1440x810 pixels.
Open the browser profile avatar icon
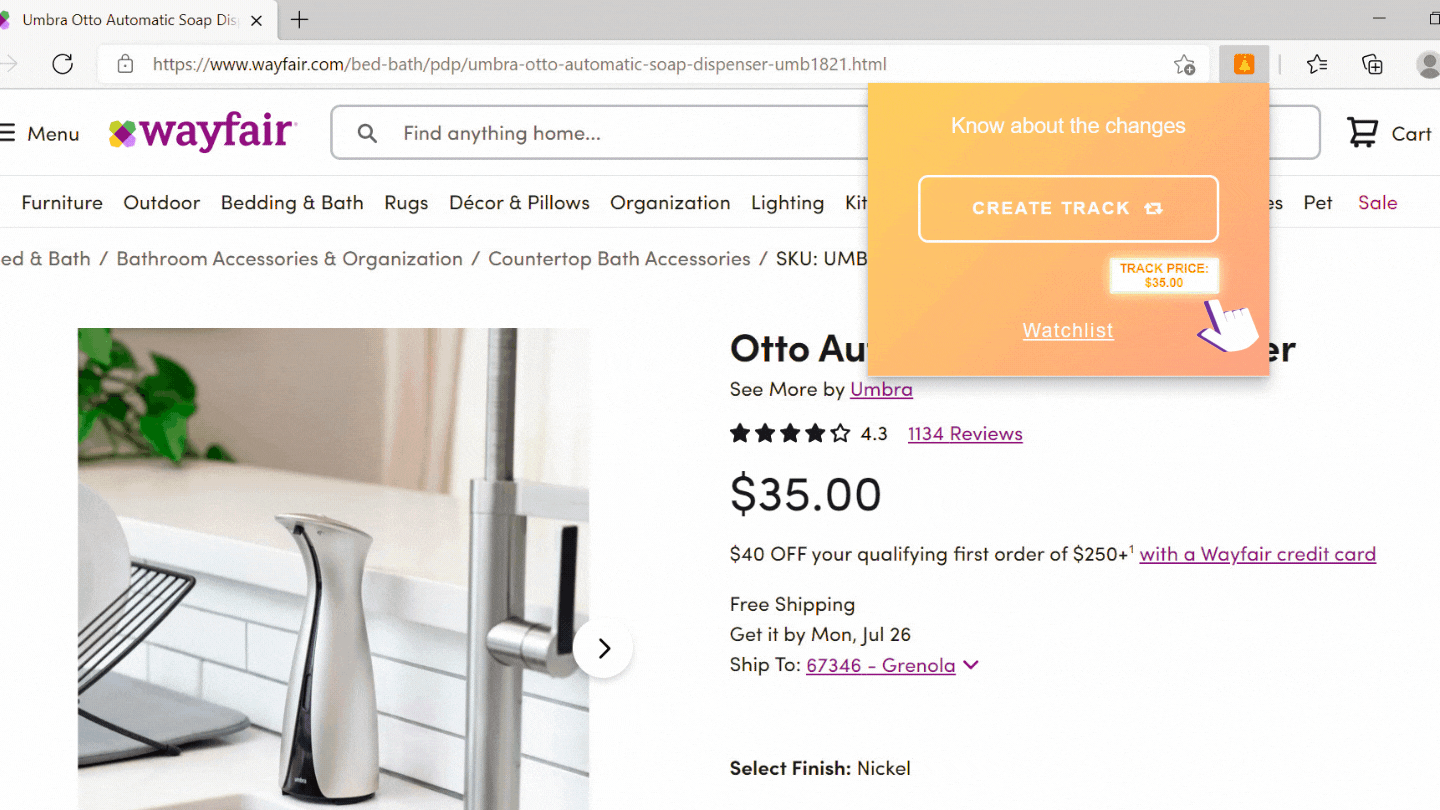tap(1428, 65)
